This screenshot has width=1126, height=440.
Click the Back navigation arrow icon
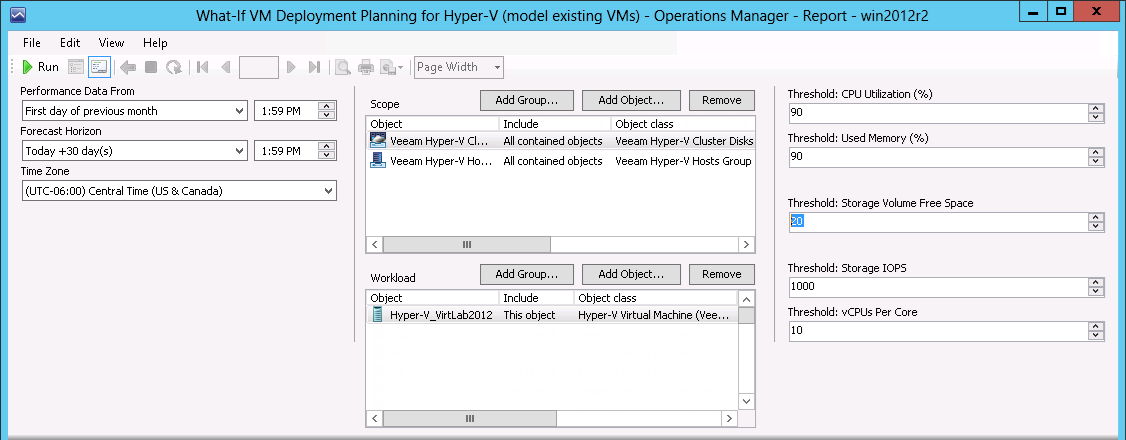[127, 67]
